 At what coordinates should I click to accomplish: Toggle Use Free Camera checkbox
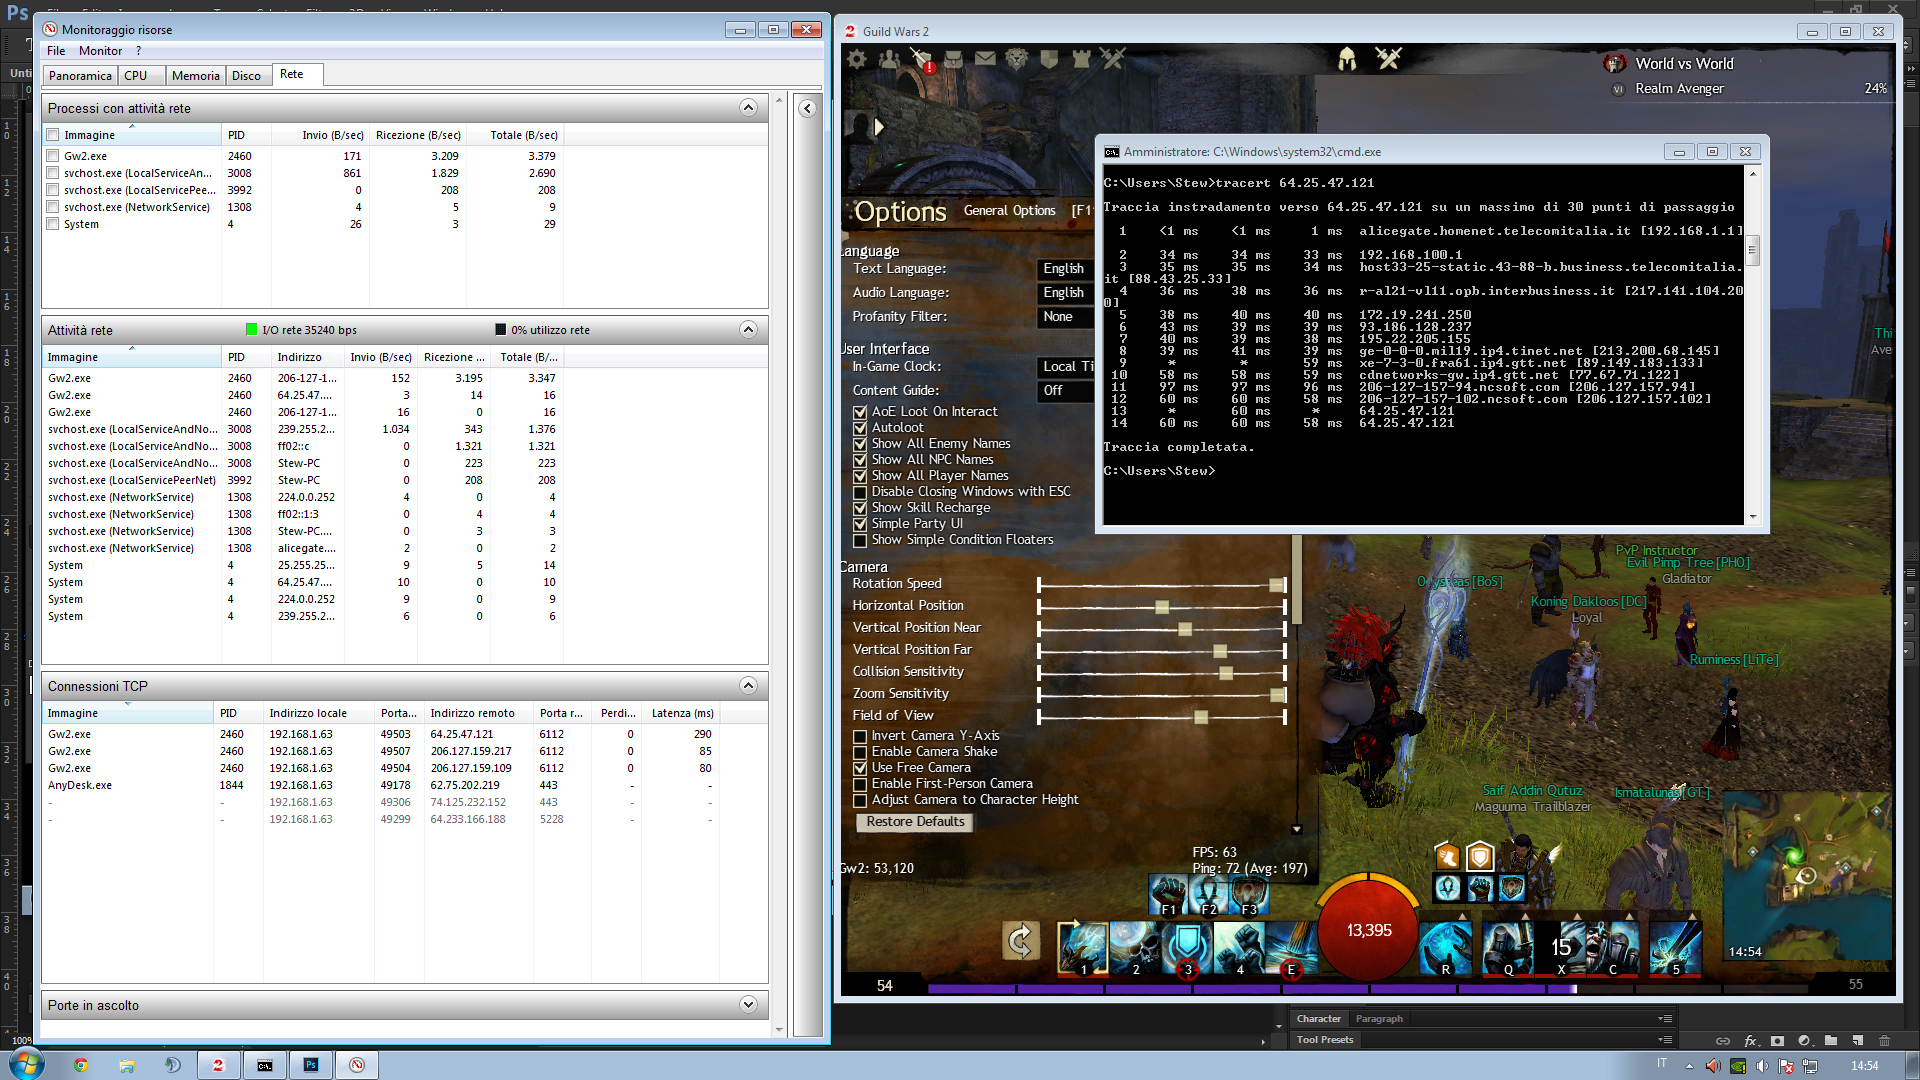coord(860,768)
